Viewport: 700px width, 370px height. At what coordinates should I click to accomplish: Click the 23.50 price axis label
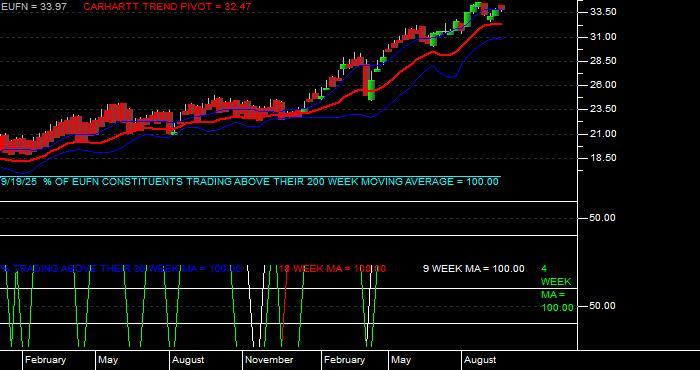point(603,108)
